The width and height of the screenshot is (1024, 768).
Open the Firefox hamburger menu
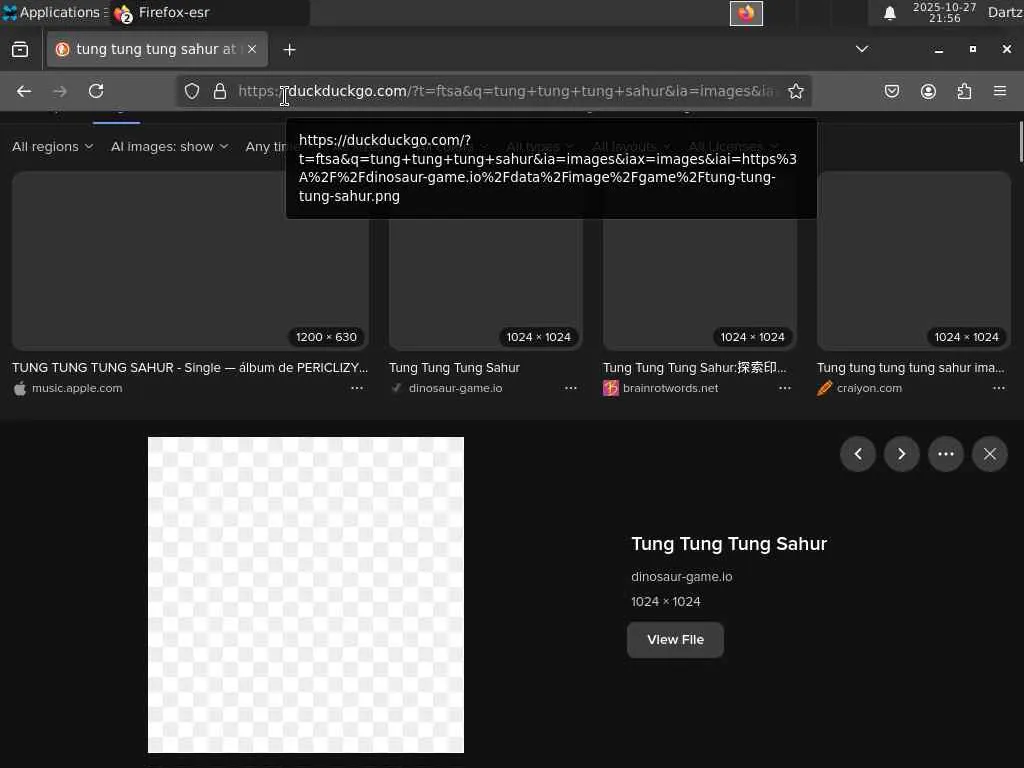point(1000,91)
